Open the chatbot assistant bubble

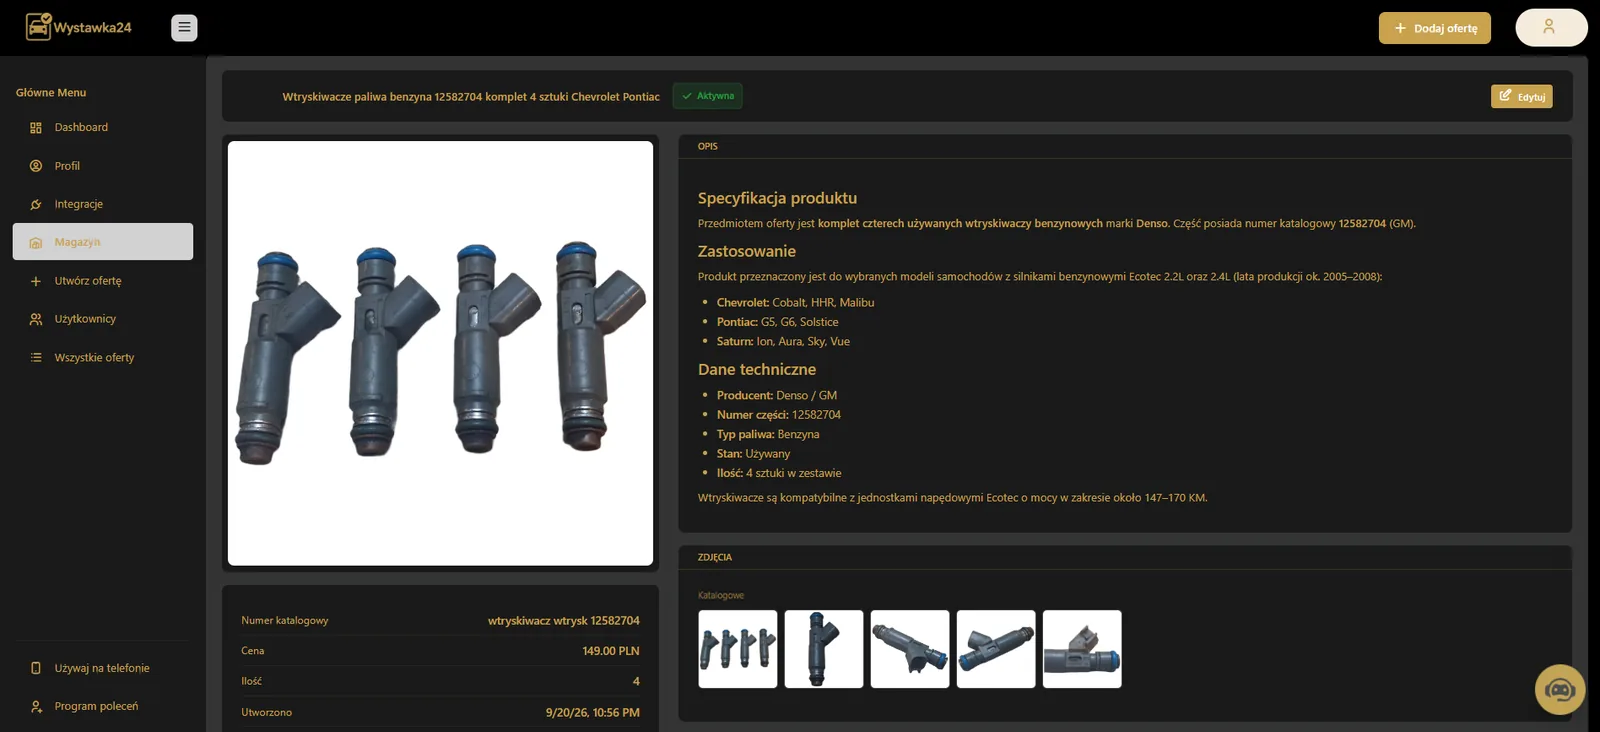click(x=1560, y=689)
